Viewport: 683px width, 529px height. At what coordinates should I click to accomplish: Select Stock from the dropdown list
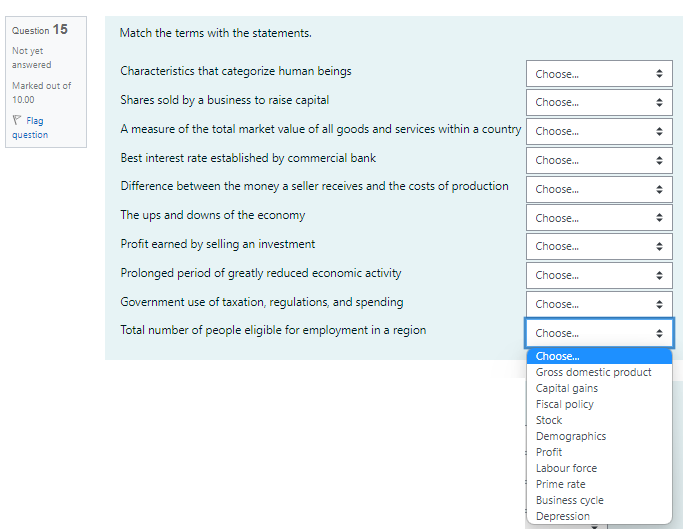coord(599,420)
